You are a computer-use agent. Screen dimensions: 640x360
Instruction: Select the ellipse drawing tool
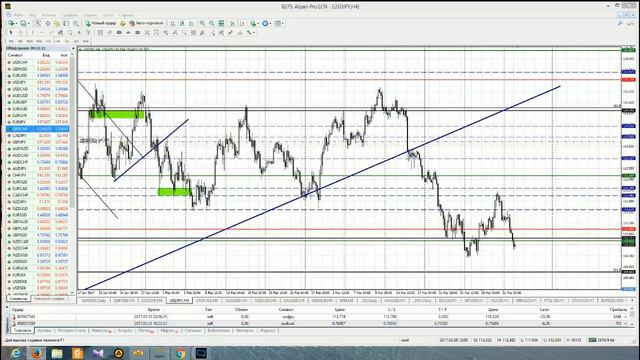click(119, 32)
